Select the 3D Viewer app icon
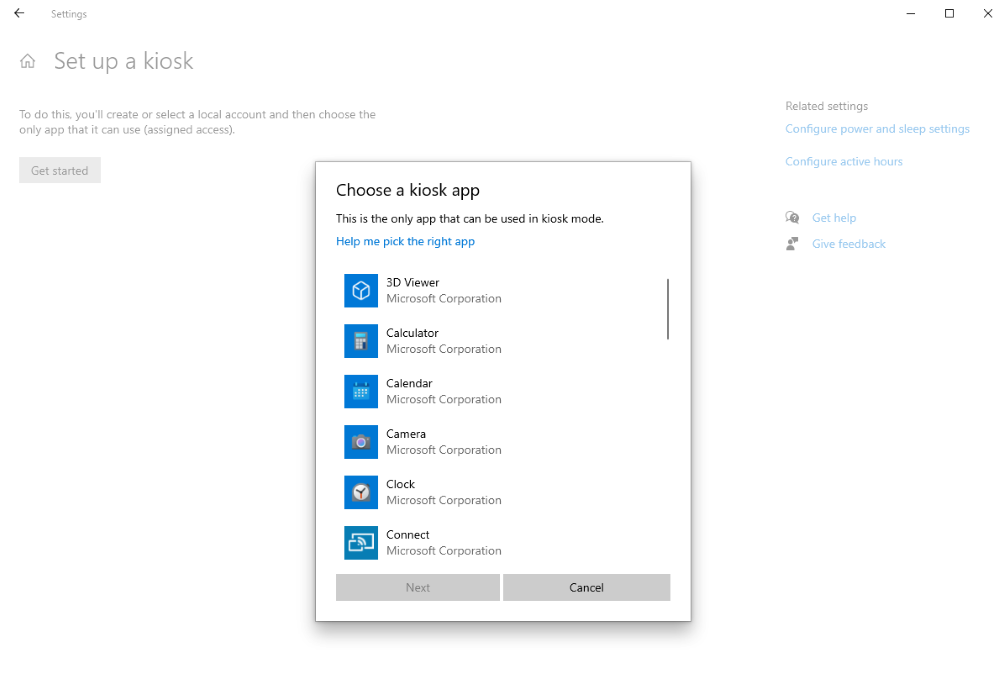The width and height of the screenshot is (1000, 685). click(360, 291)
